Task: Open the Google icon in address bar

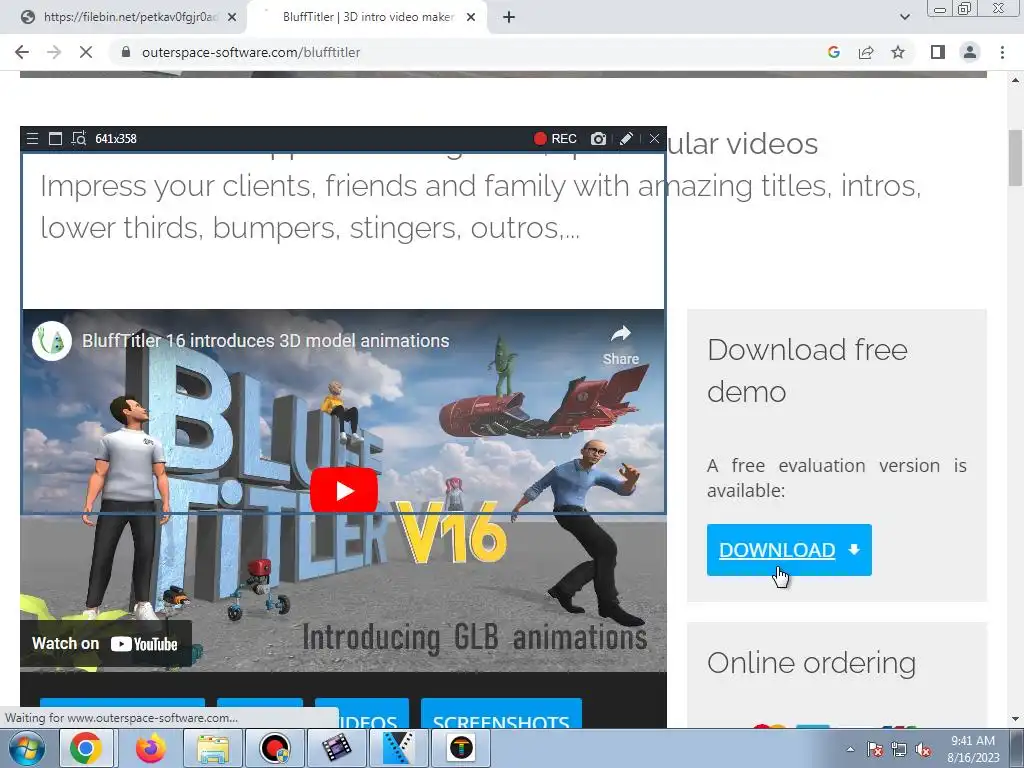Action: [833, 52]
